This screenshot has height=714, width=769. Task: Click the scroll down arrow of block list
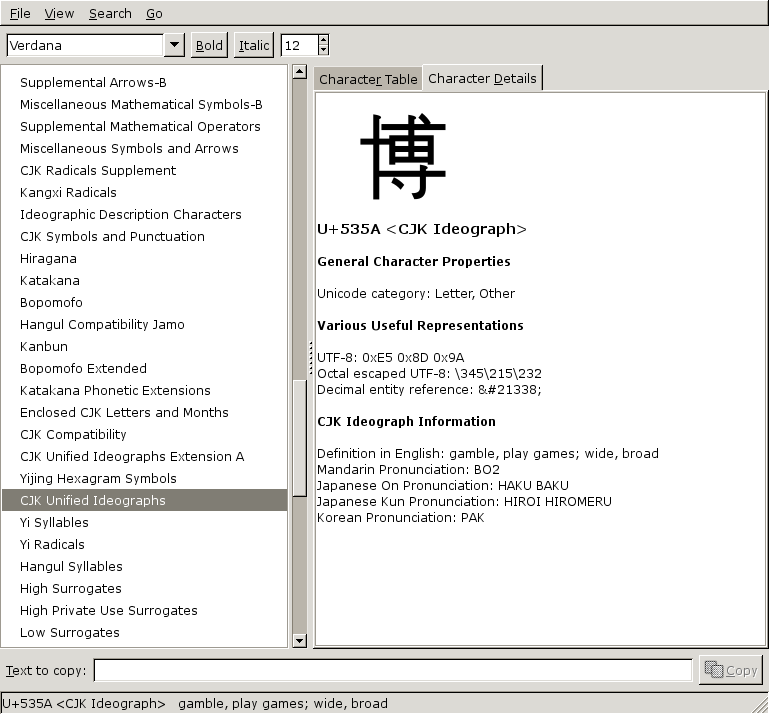click(299, 640)
